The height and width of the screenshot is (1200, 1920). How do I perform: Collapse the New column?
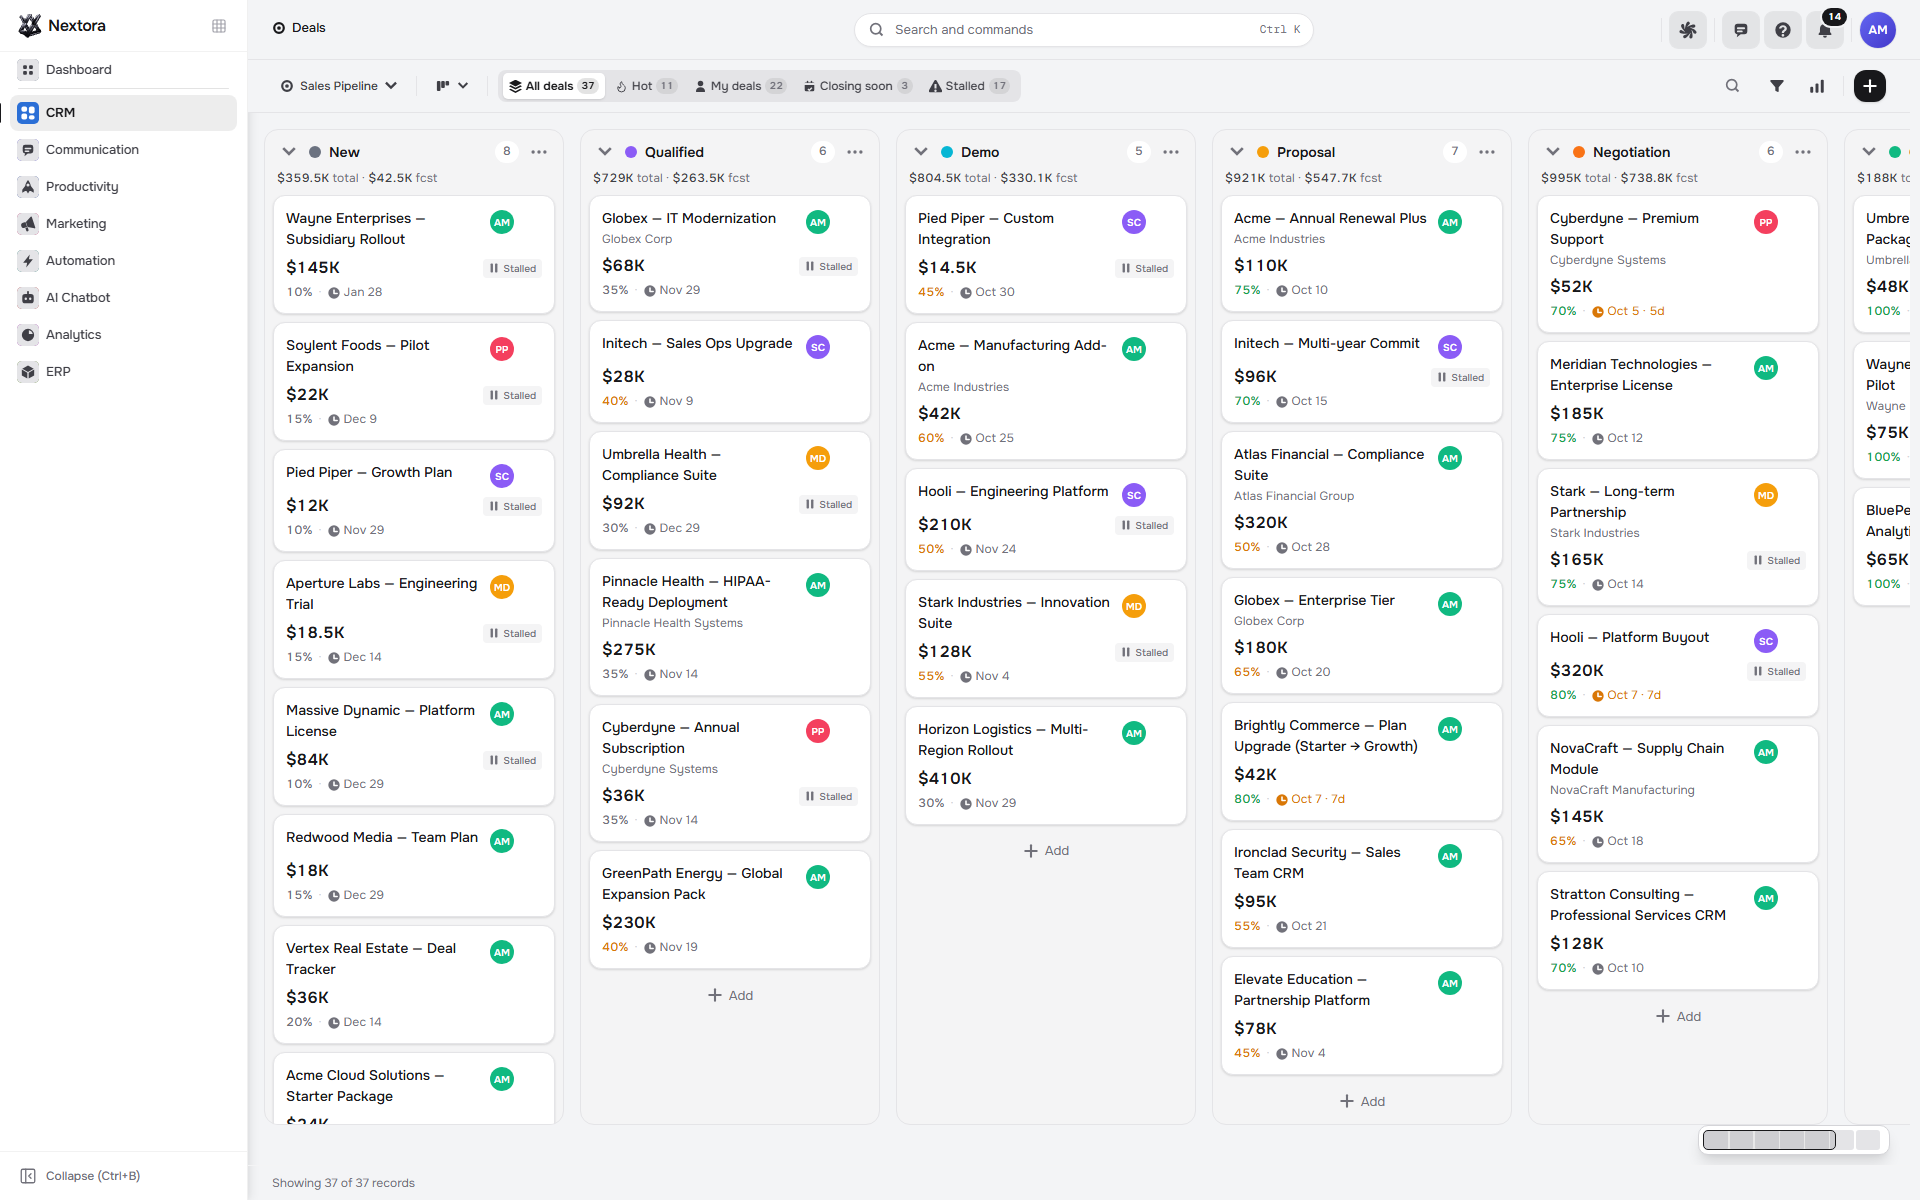pyautogui.click(x=289, y=152)
